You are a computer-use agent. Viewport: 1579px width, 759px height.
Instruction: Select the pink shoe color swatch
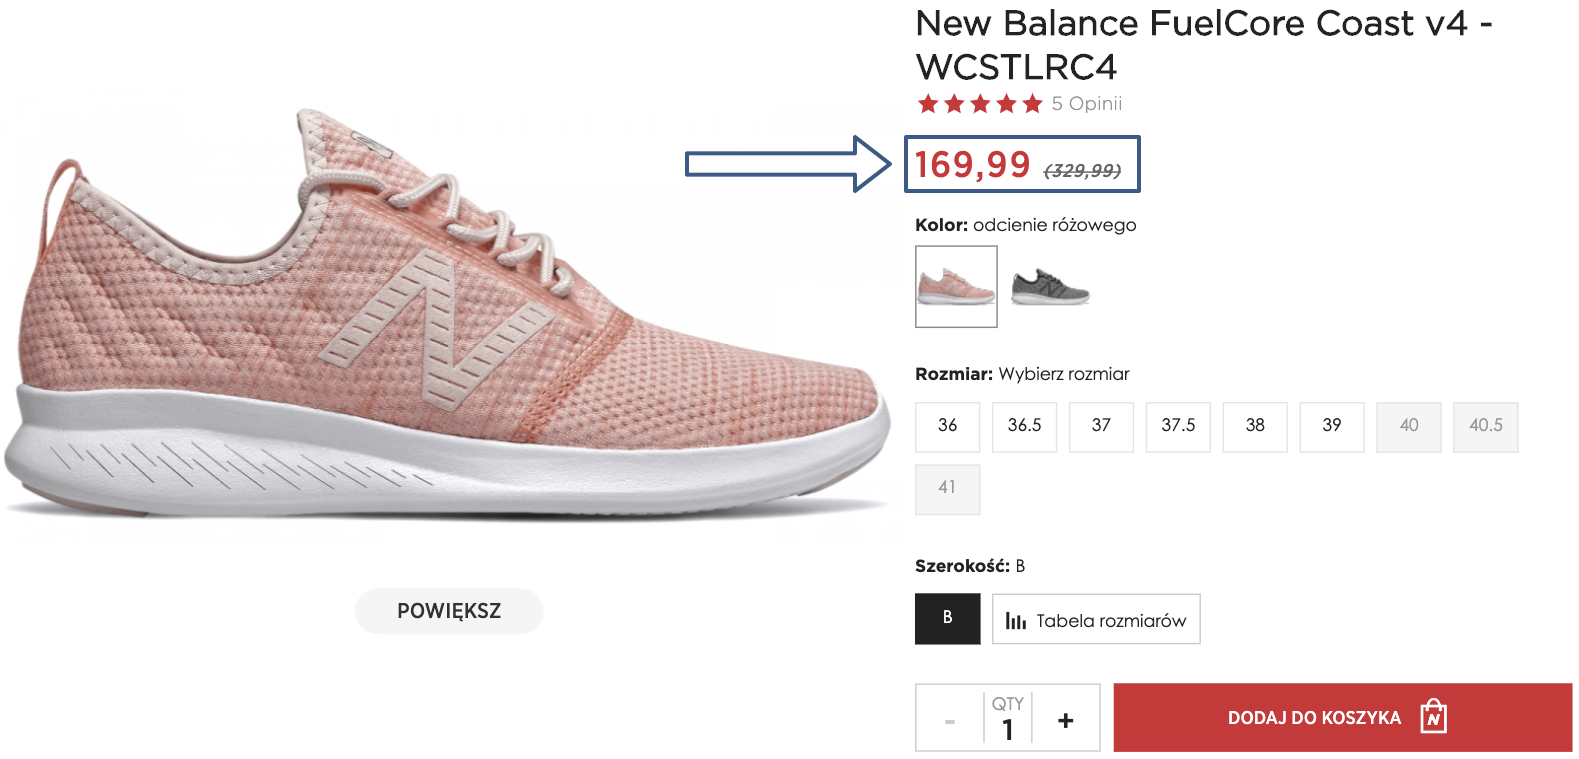(956, 286)
